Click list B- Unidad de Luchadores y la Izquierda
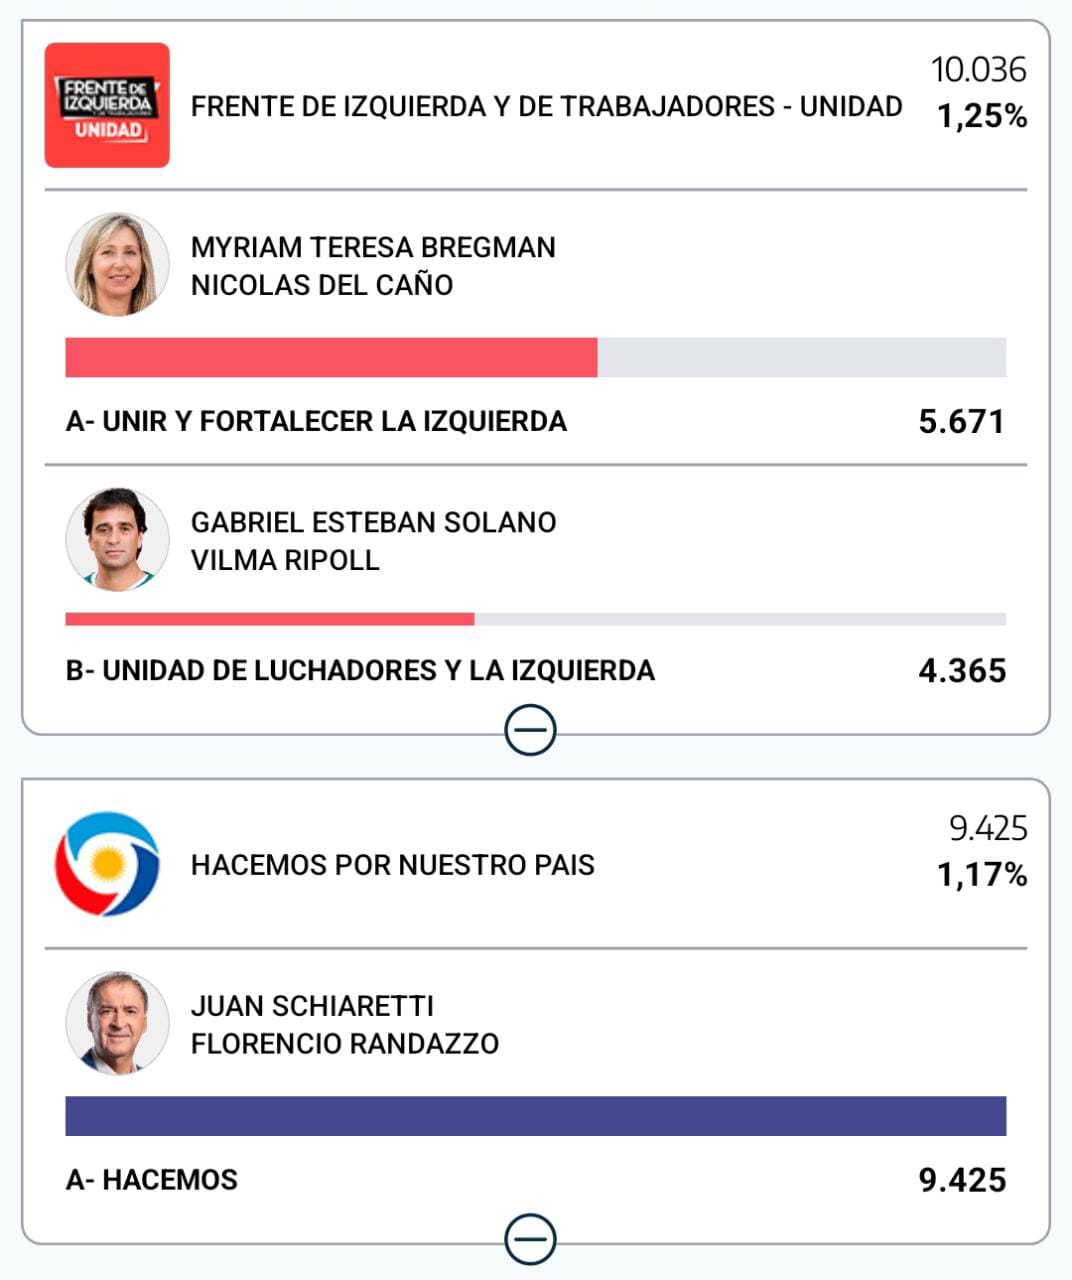 360,670
